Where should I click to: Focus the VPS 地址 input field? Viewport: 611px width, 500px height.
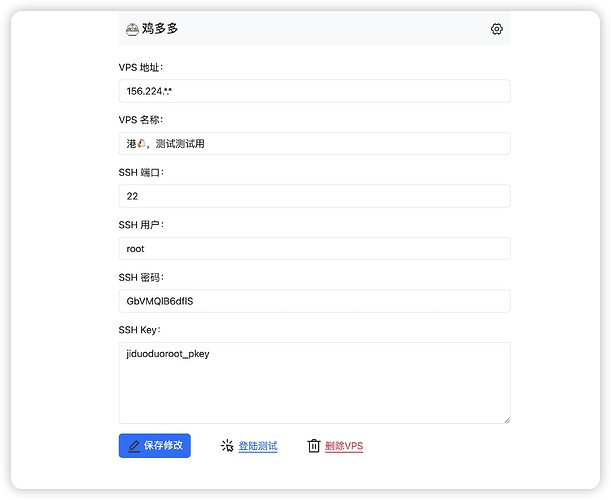coord(314,91)
